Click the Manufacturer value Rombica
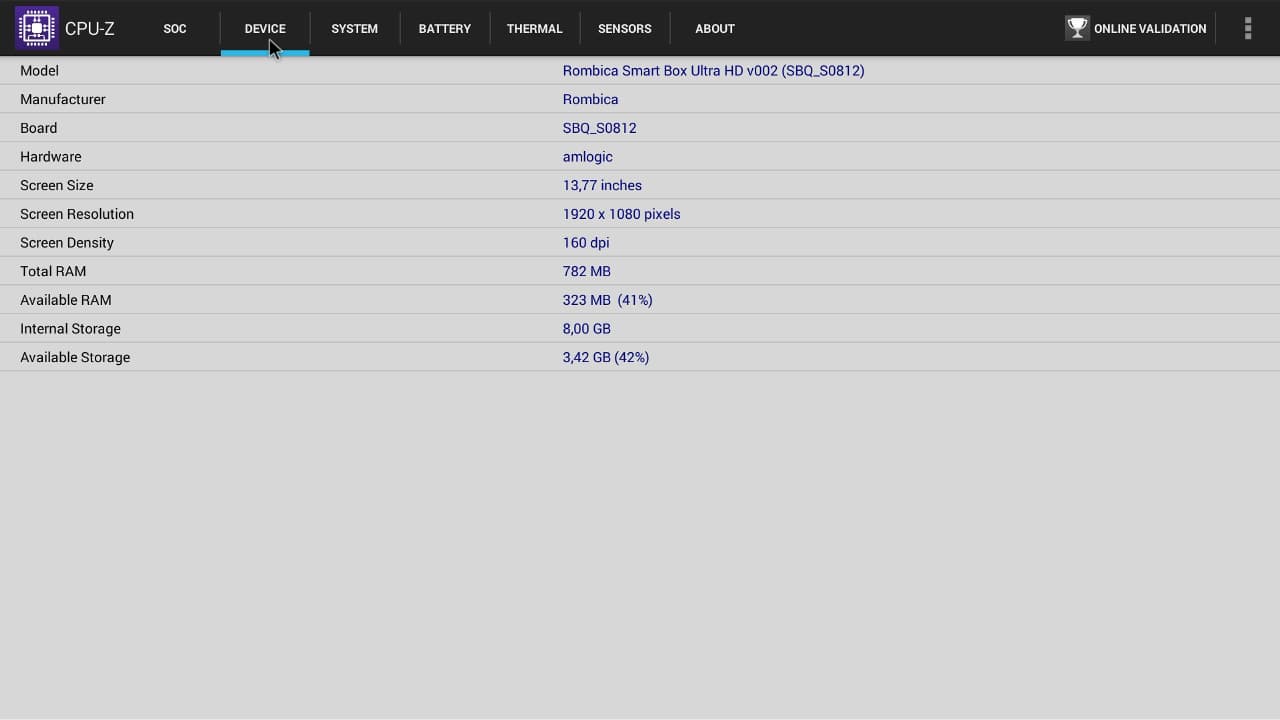The image size is (1280, 720). (x=590, y=99)
